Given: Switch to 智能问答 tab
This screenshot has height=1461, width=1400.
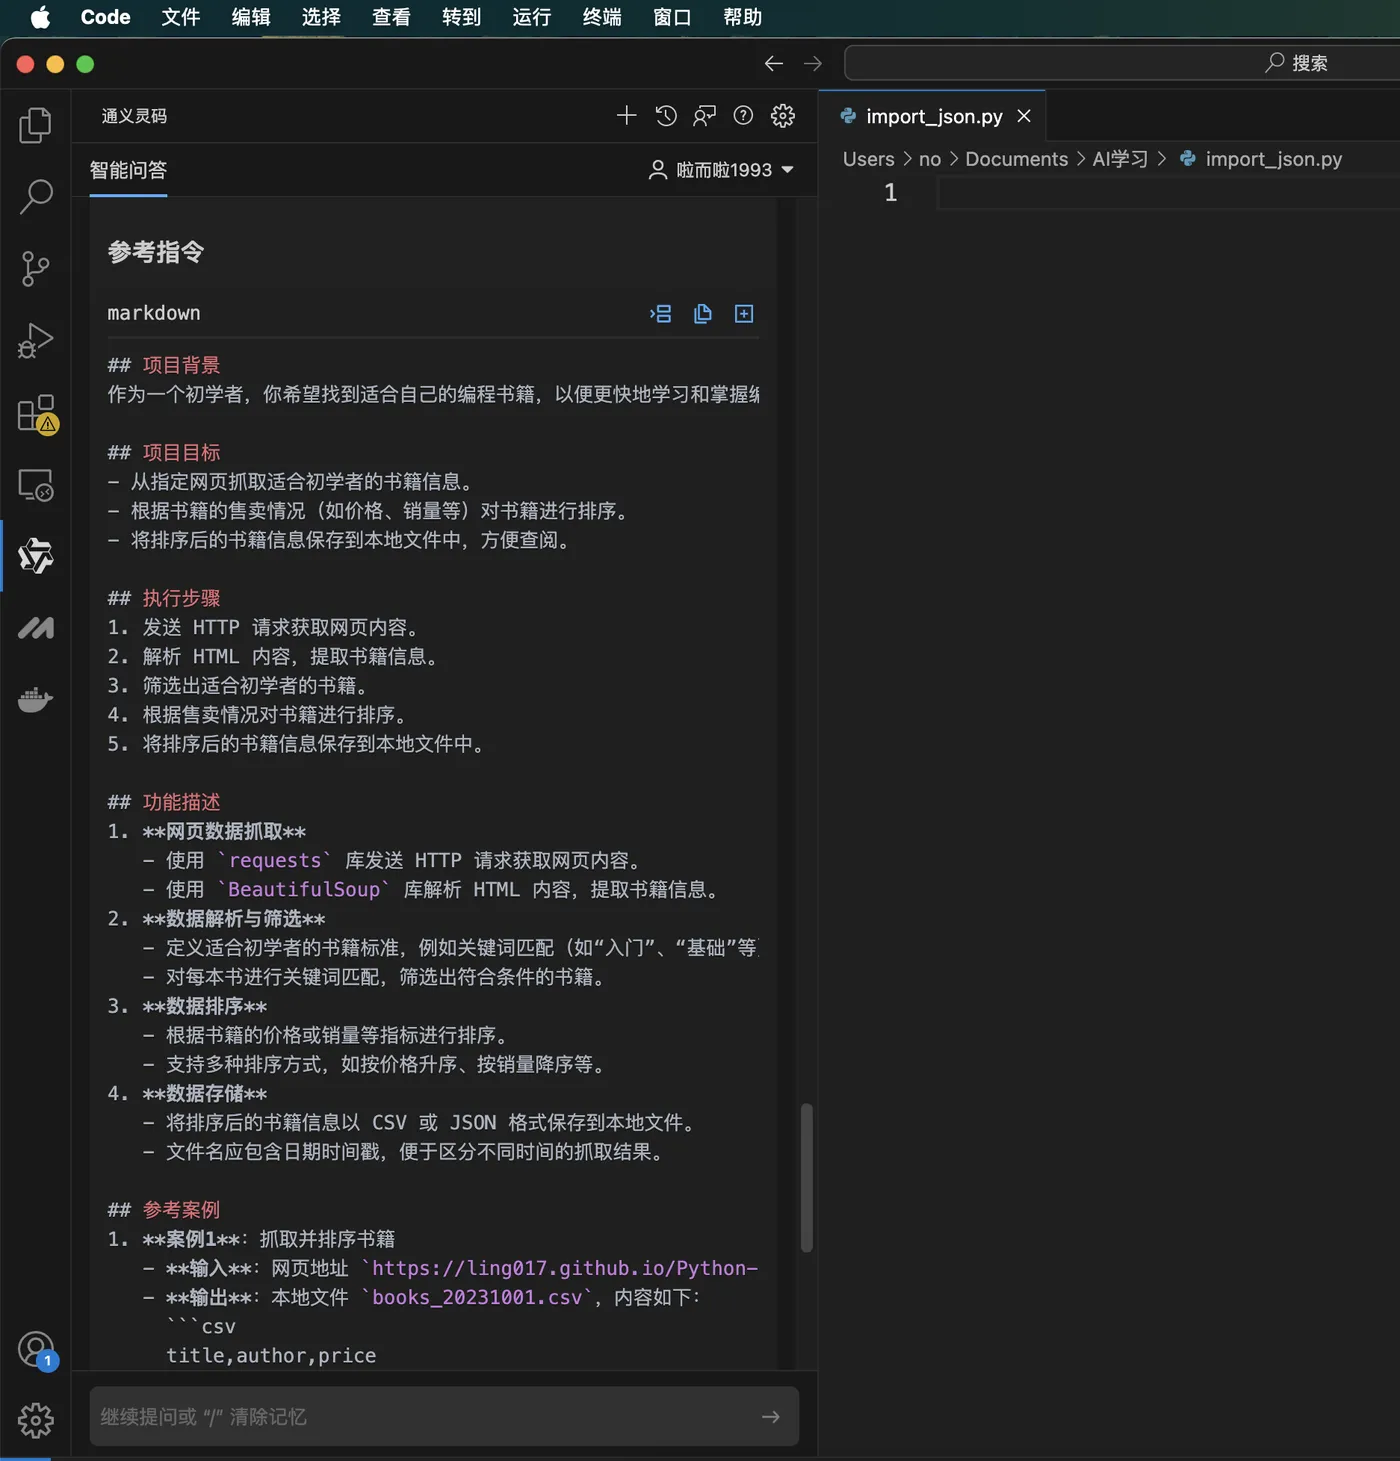Looking at the screenshot, I should 128,170.
